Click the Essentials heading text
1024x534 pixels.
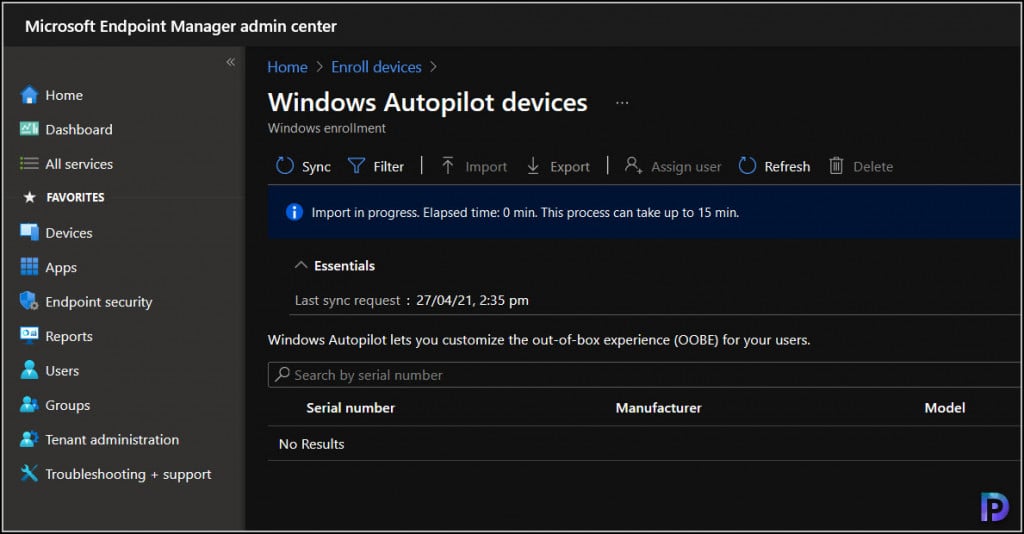click(x=344, y=266)
